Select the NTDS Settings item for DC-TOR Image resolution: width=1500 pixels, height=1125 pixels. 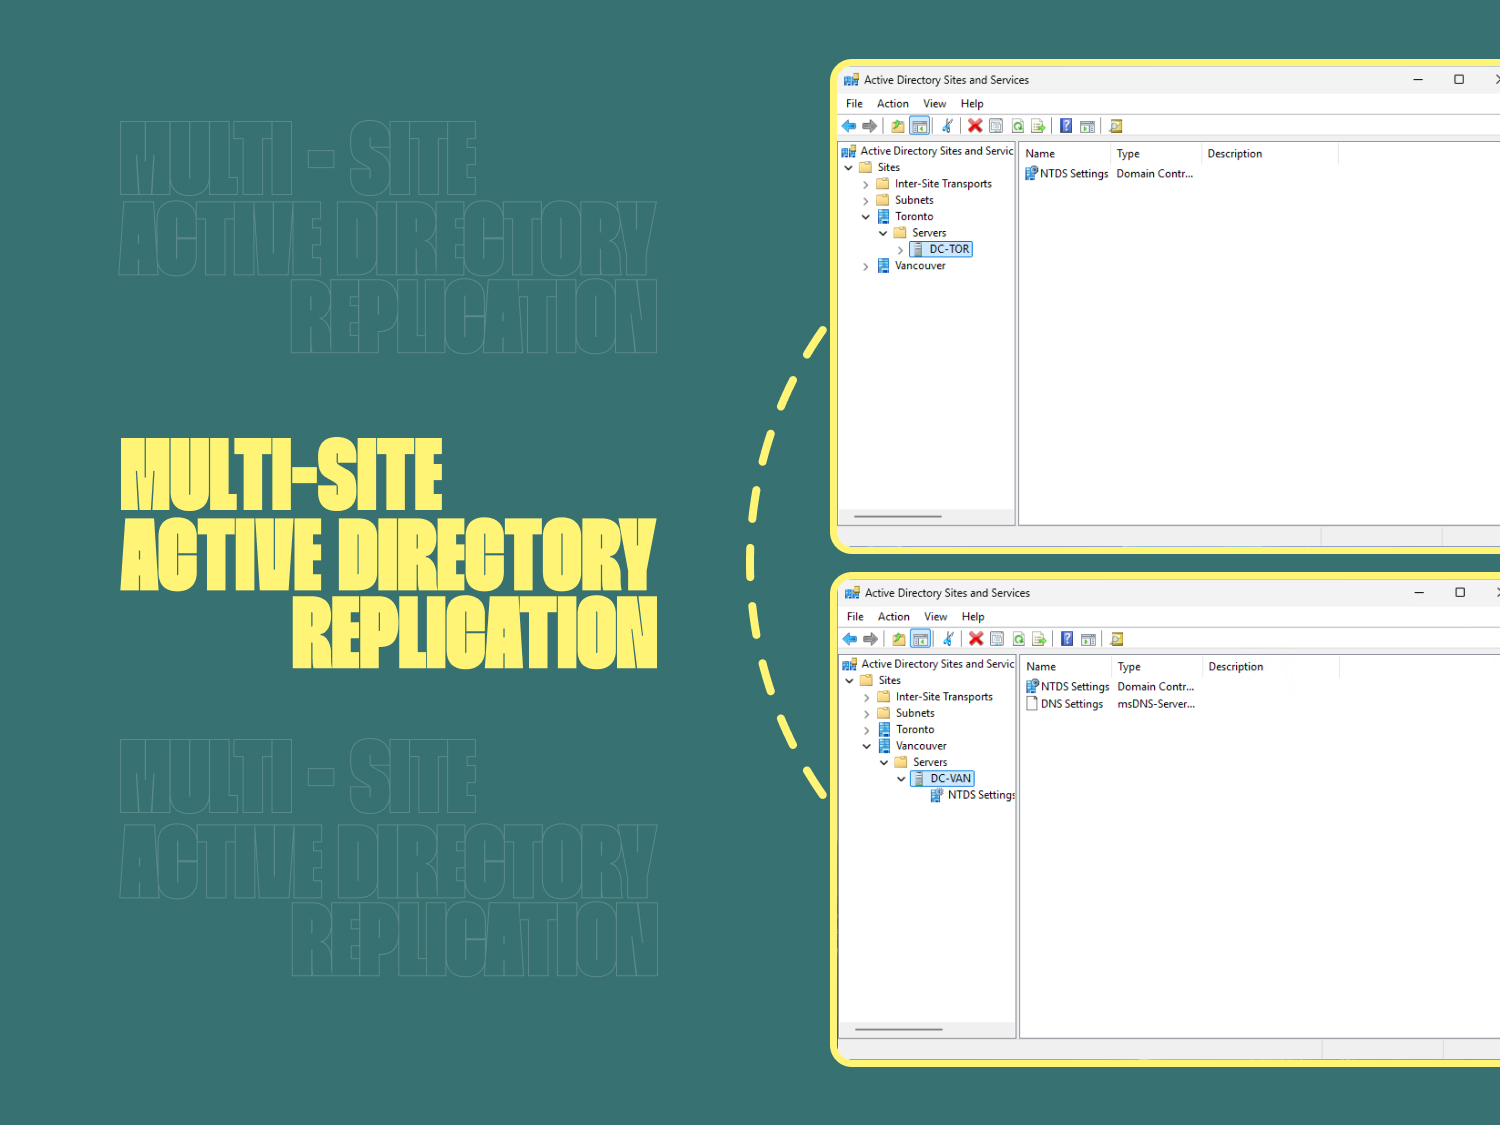coord(1072,173)
